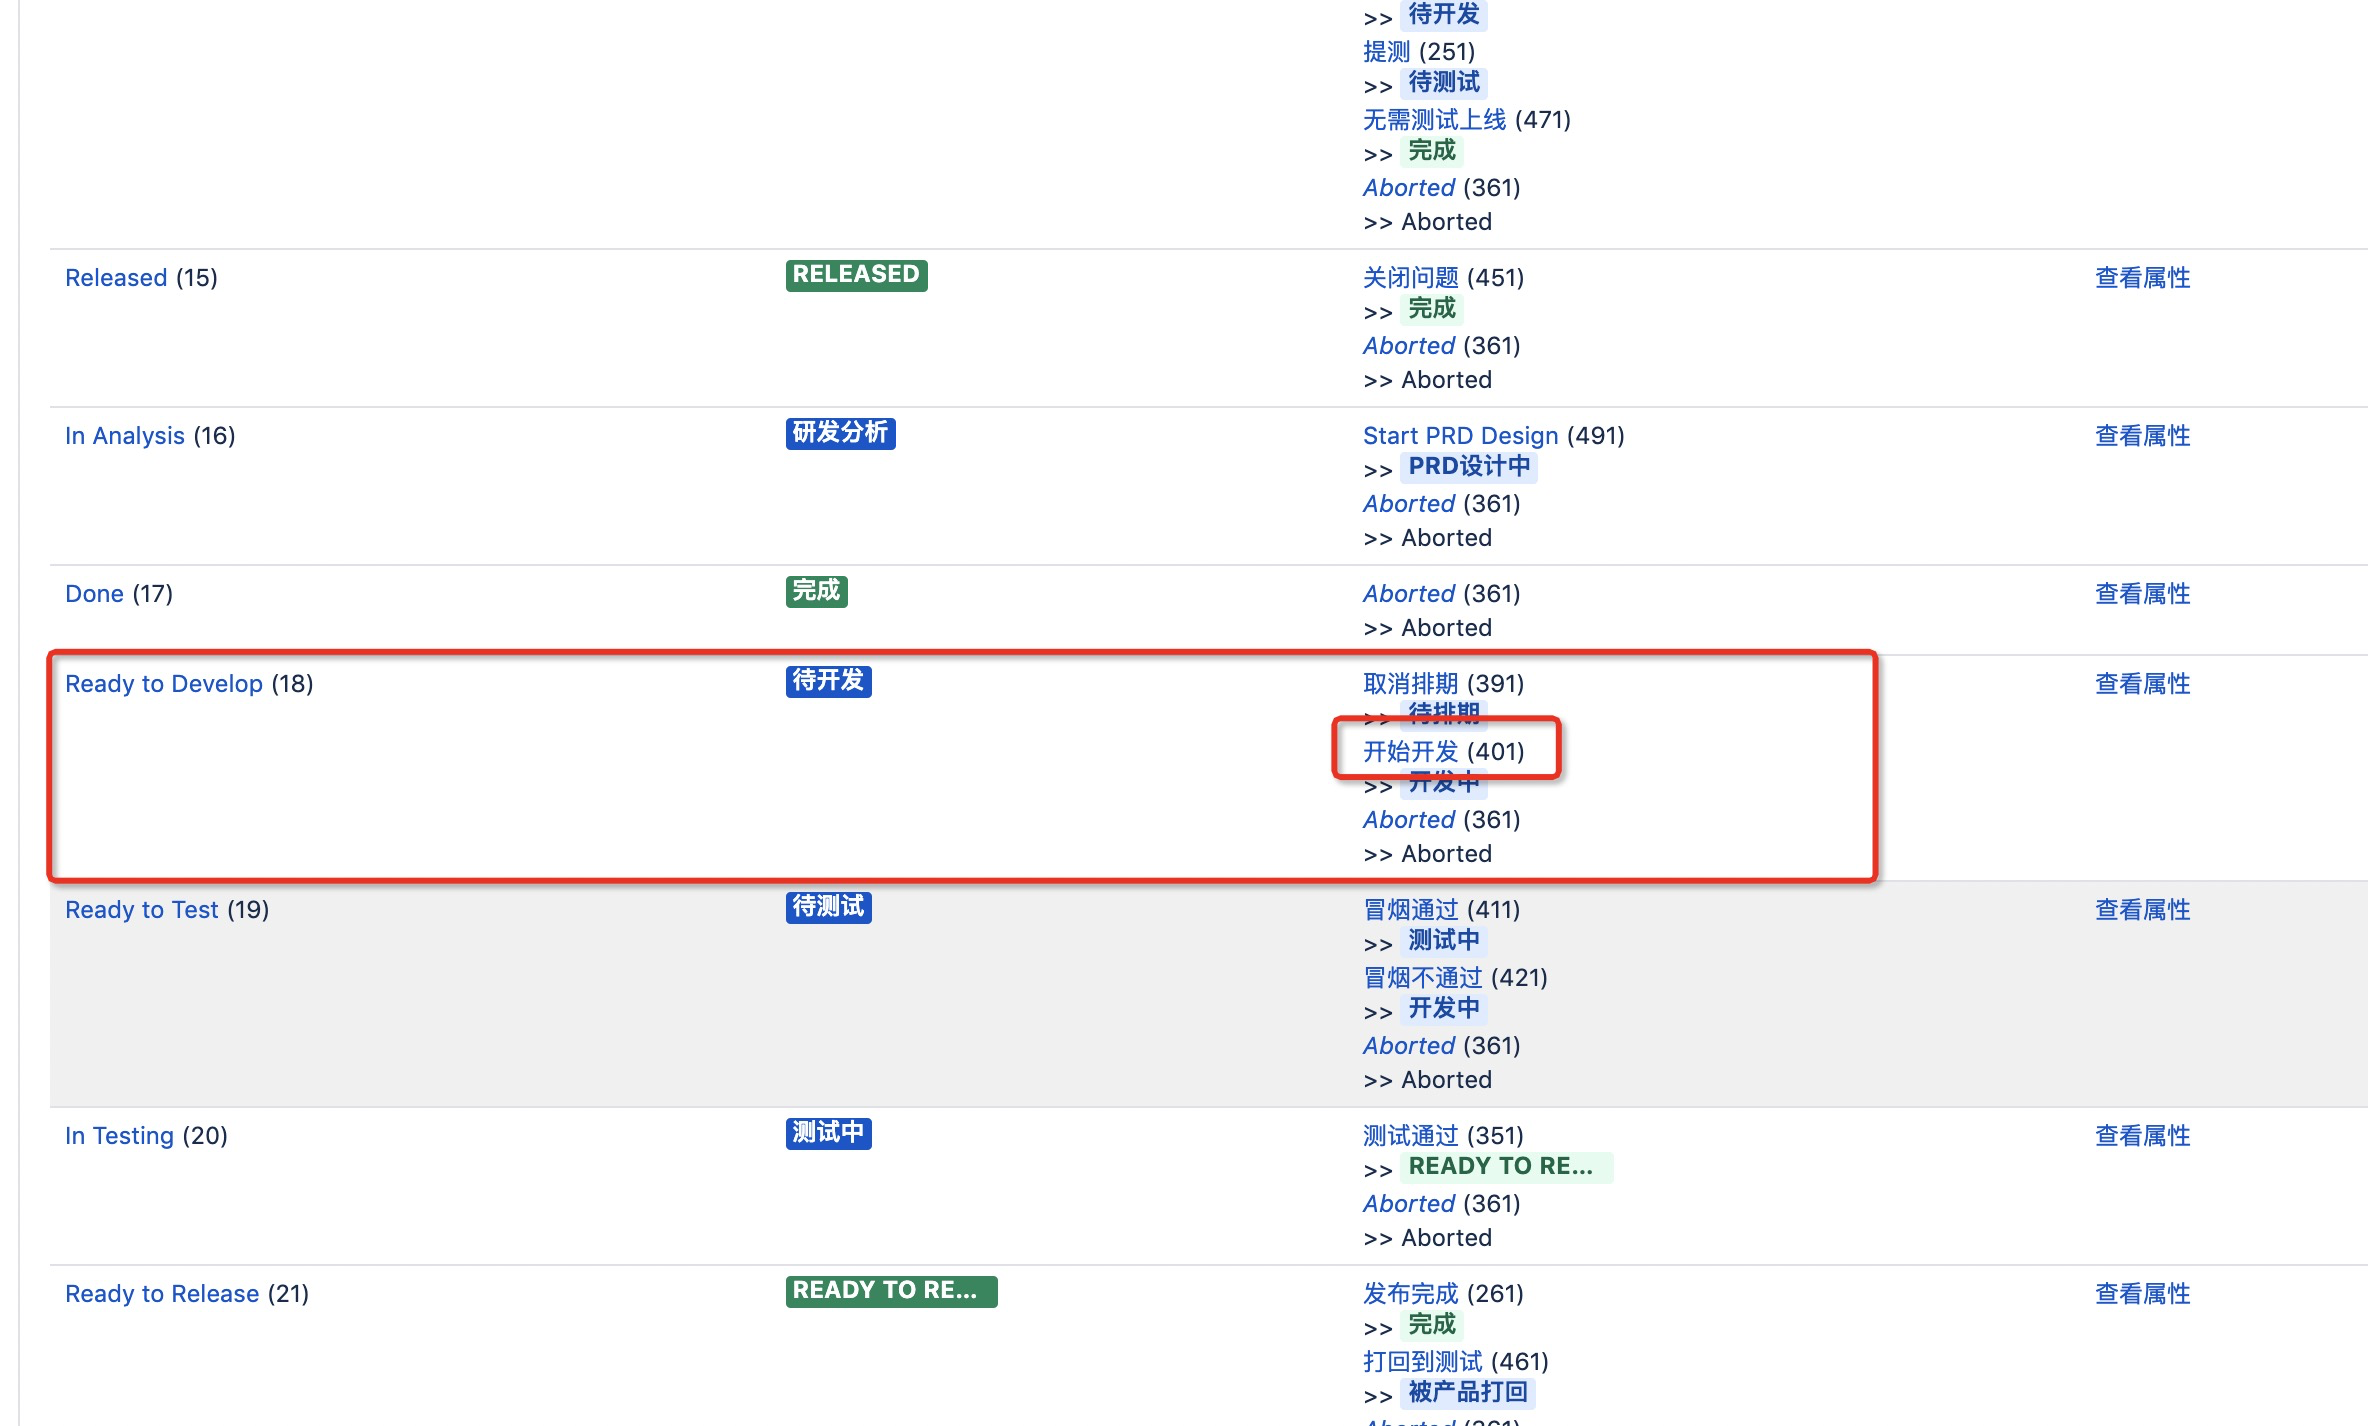This screenshot has height=1426, width=2368.
Task: Open the Ready to Release step
Action: (x=162, y=1294)
